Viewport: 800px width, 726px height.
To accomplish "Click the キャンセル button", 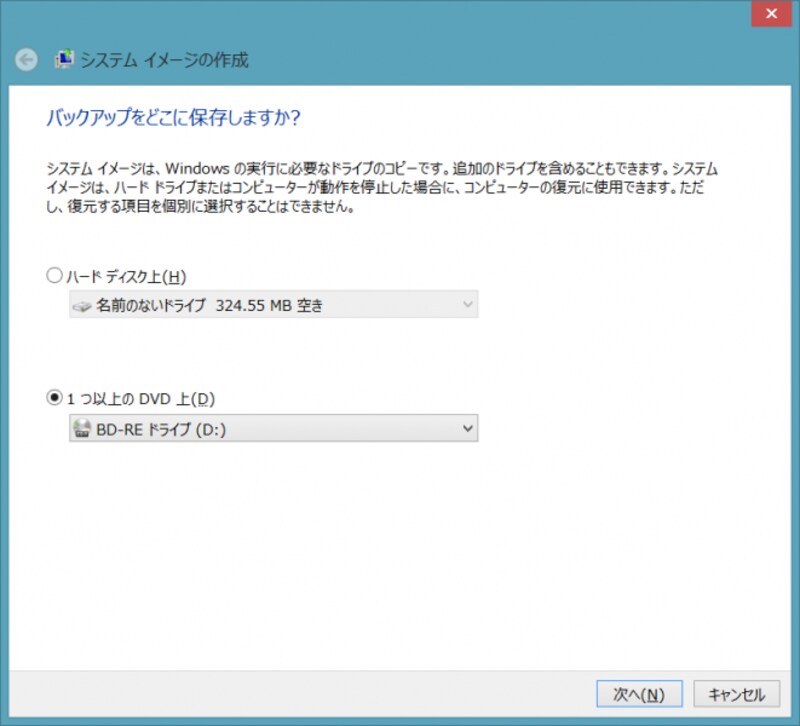I will [737, 694].
